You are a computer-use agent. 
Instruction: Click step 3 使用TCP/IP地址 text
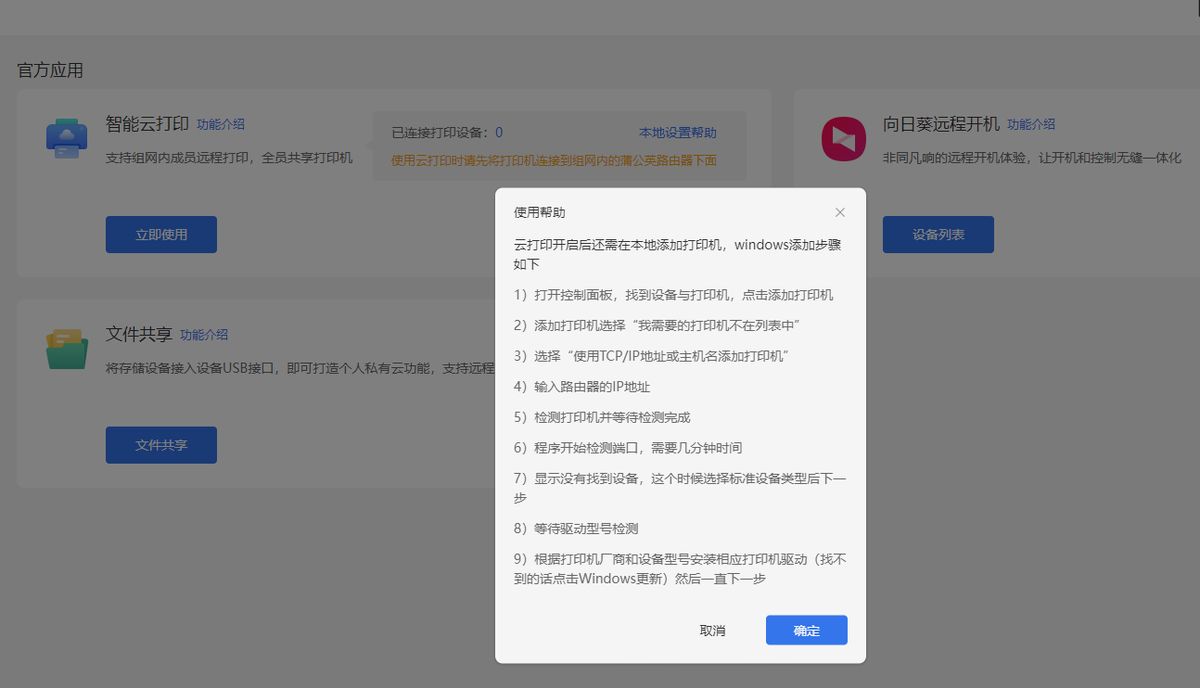[x=652, y=356]
